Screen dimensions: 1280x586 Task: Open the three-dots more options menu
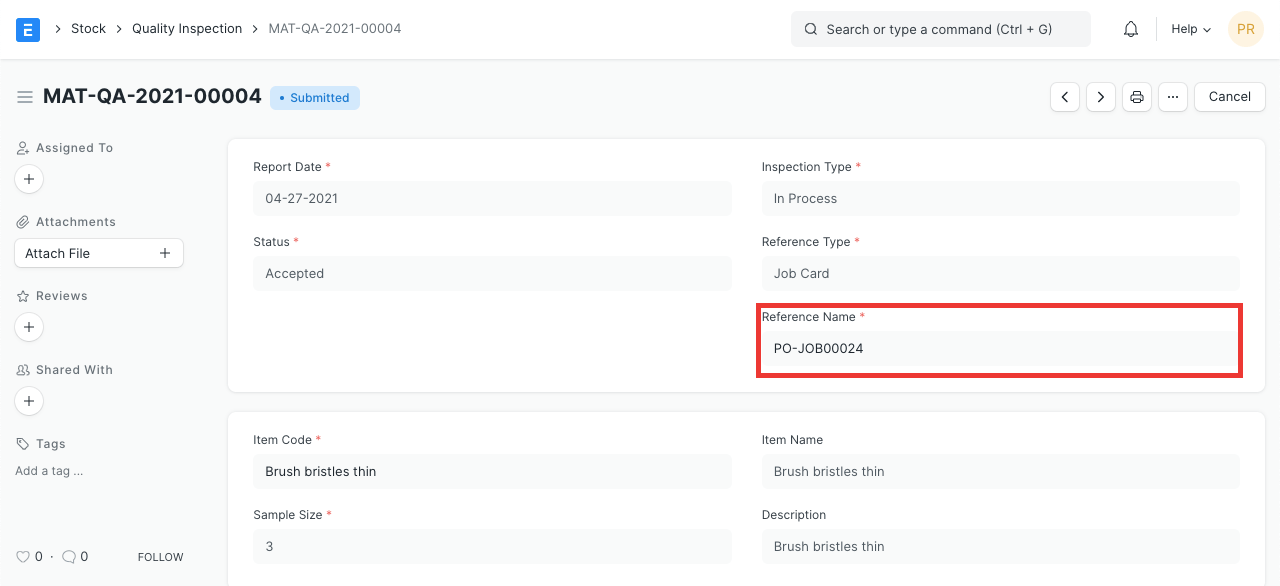pyautogui.click(x=1173, y=97)
